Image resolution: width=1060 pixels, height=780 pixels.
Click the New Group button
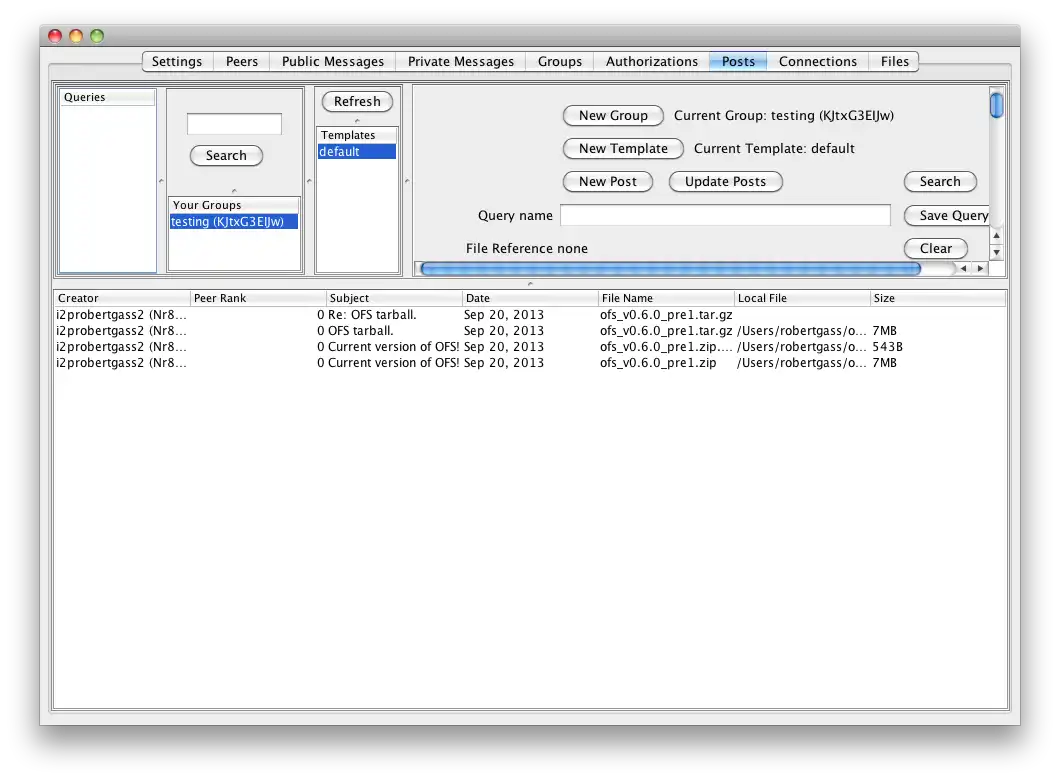613,116
